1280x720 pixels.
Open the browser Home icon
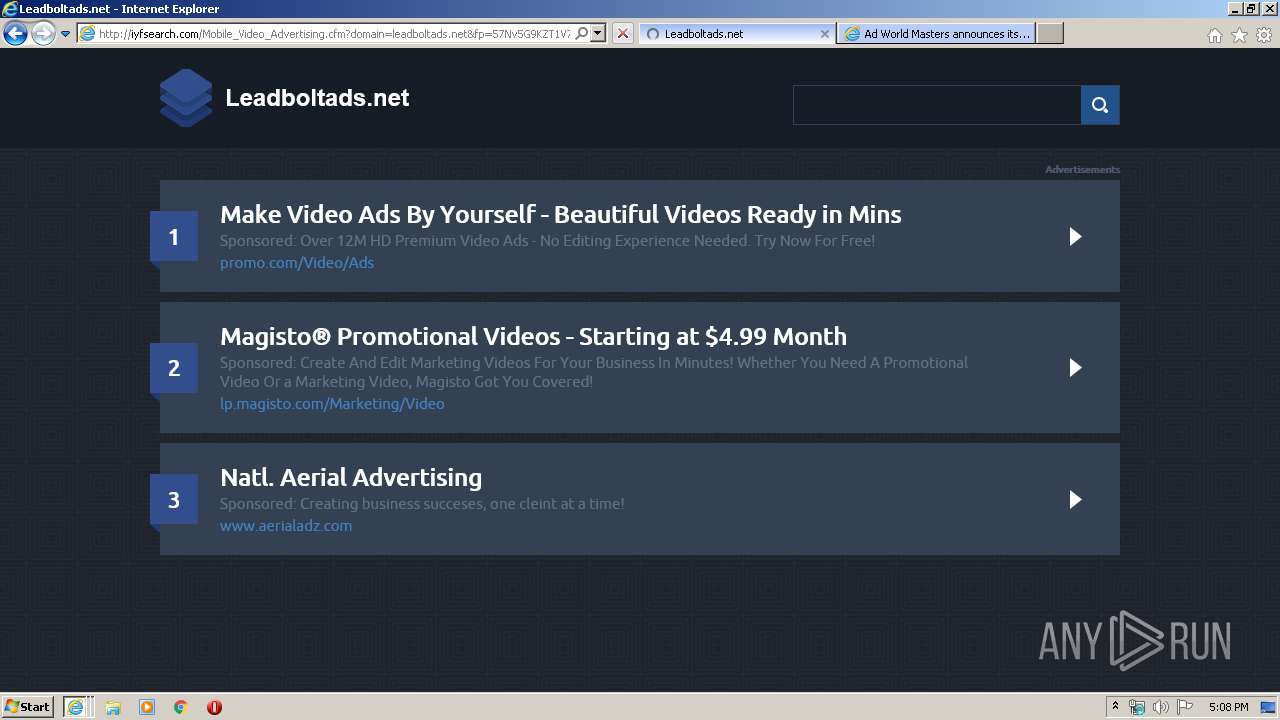1214,35
